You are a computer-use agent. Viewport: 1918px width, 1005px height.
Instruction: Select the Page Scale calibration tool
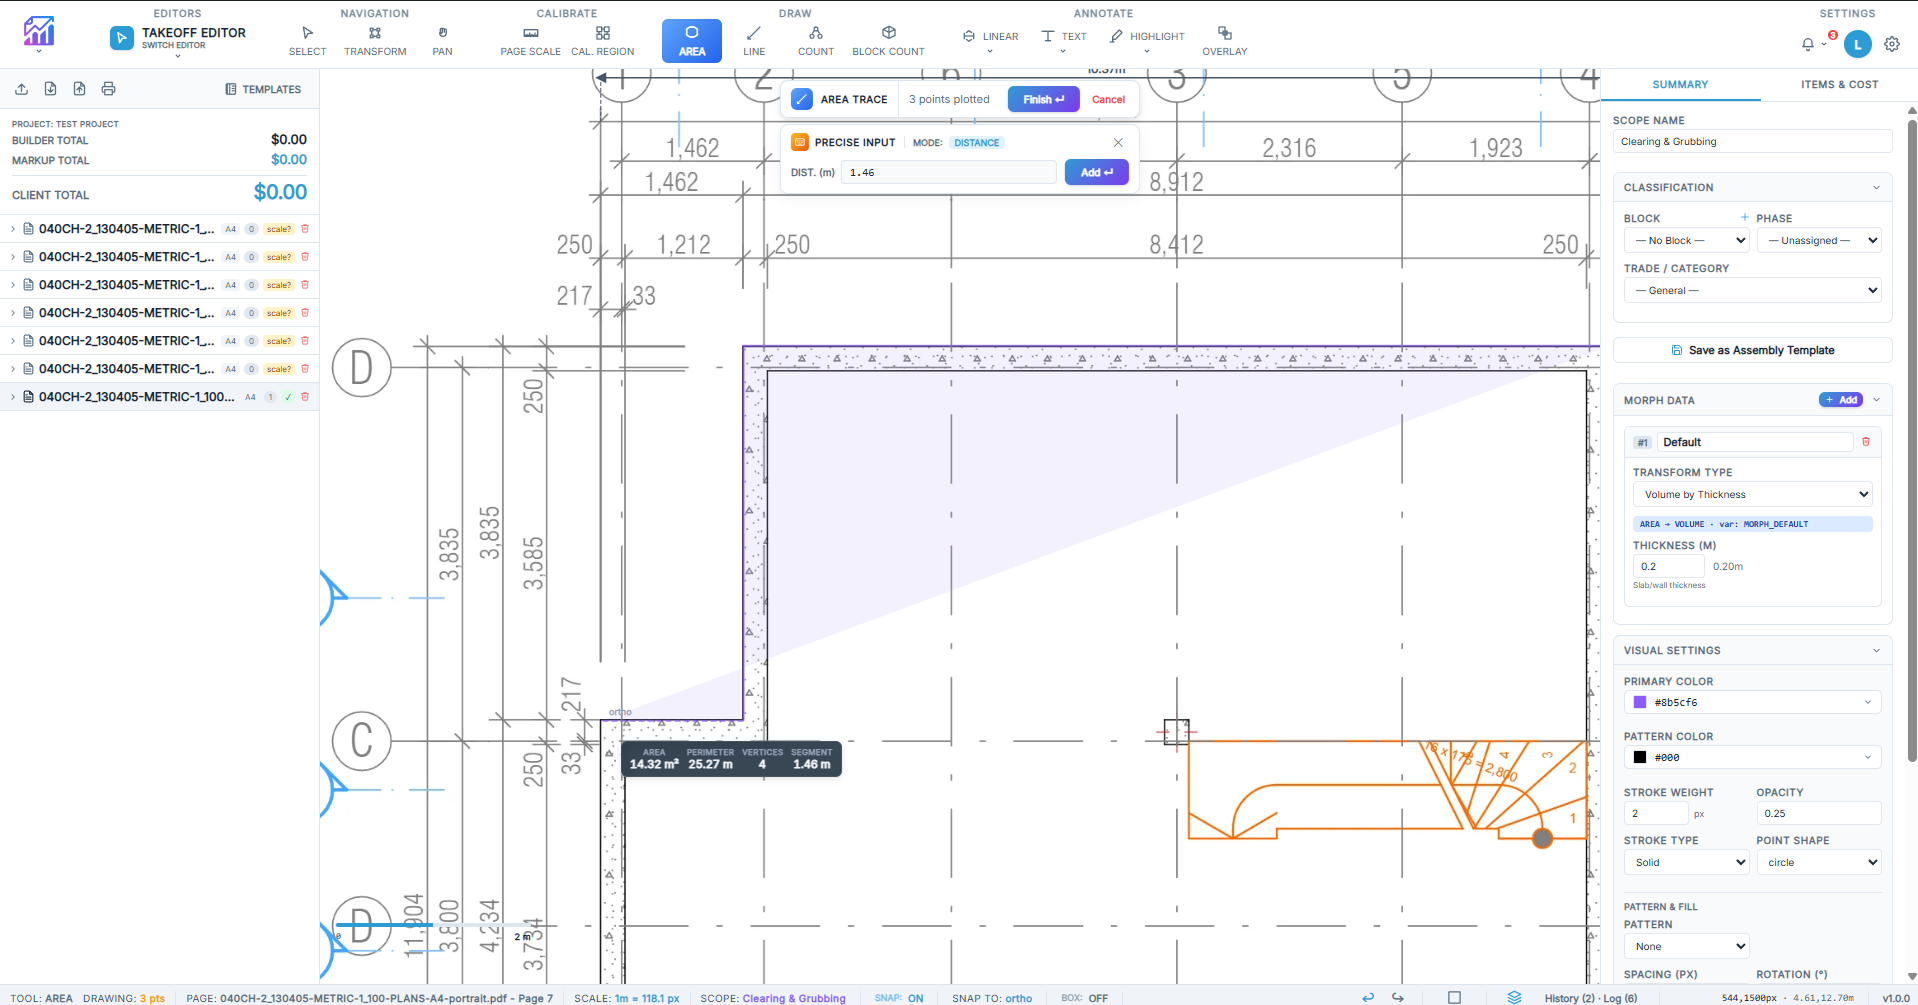click(530, 40)
